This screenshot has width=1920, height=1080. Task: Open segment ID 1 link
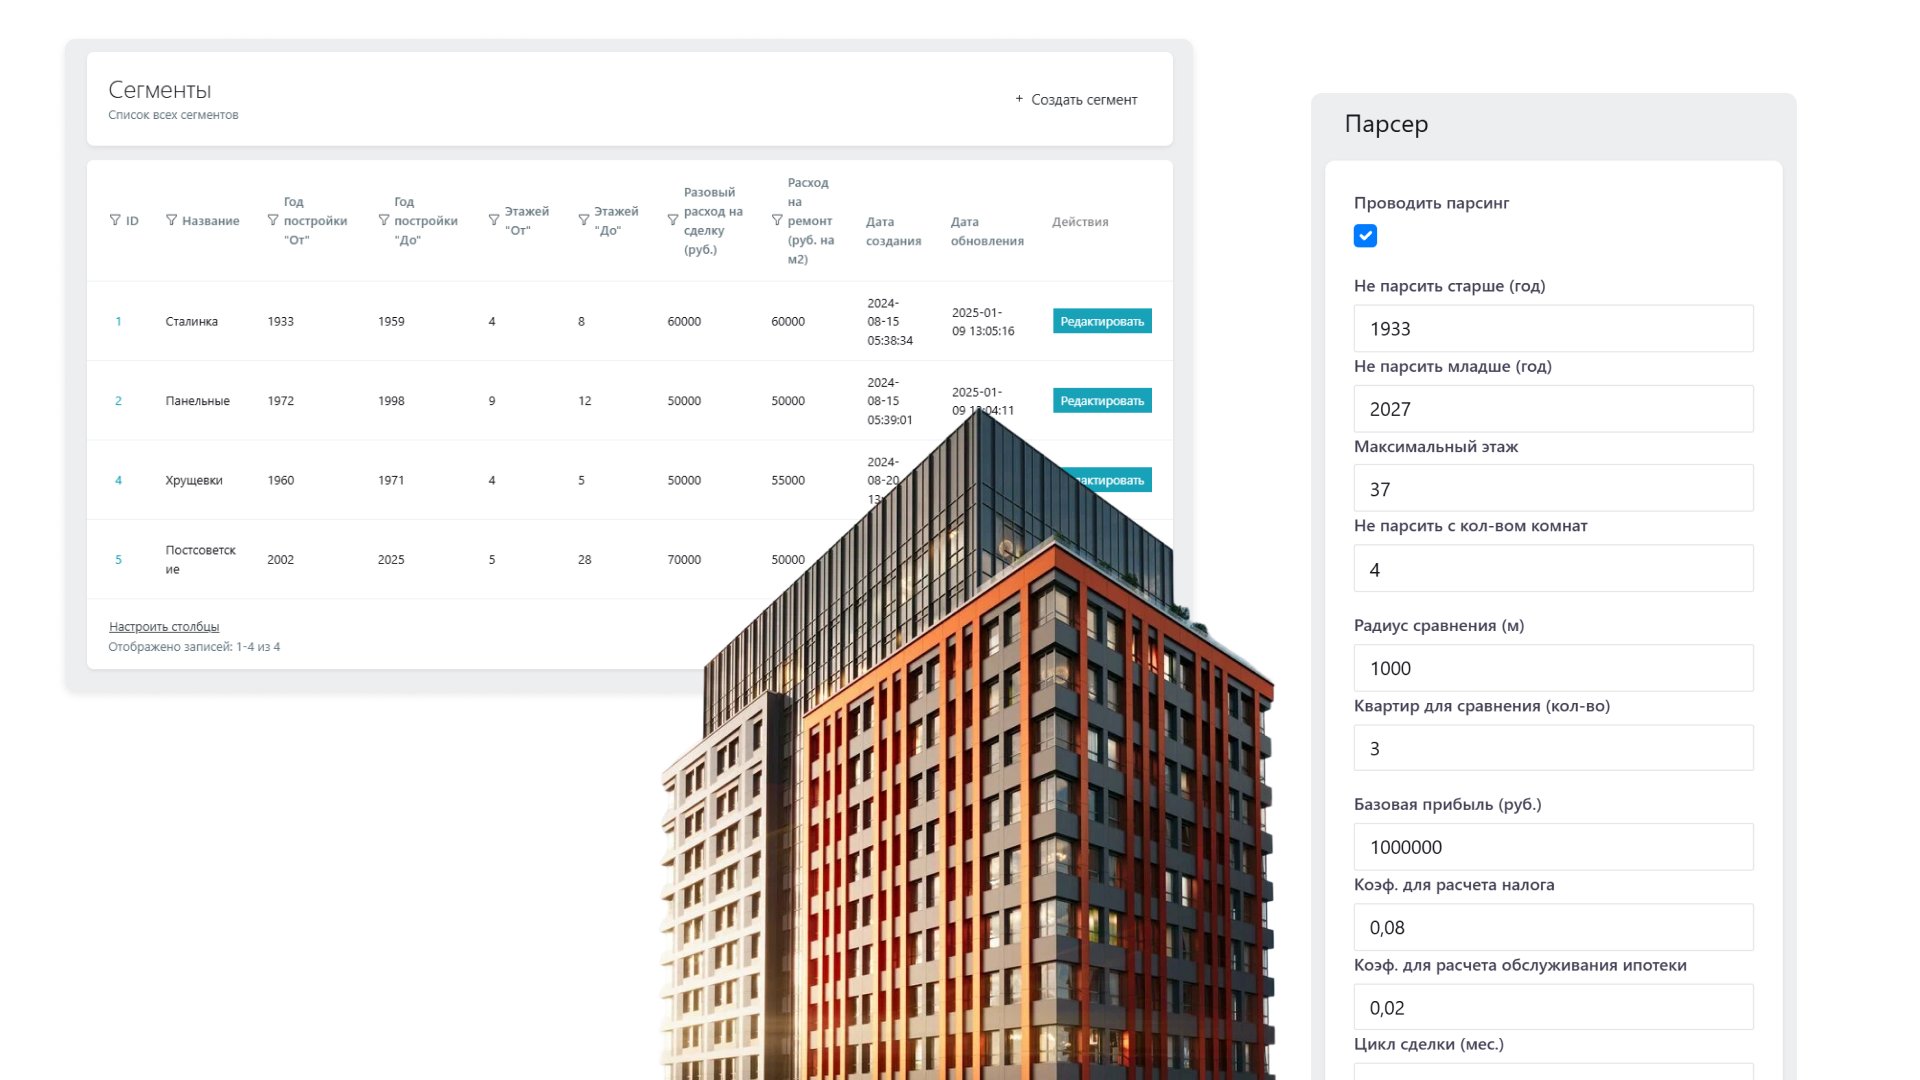(118, 321)
